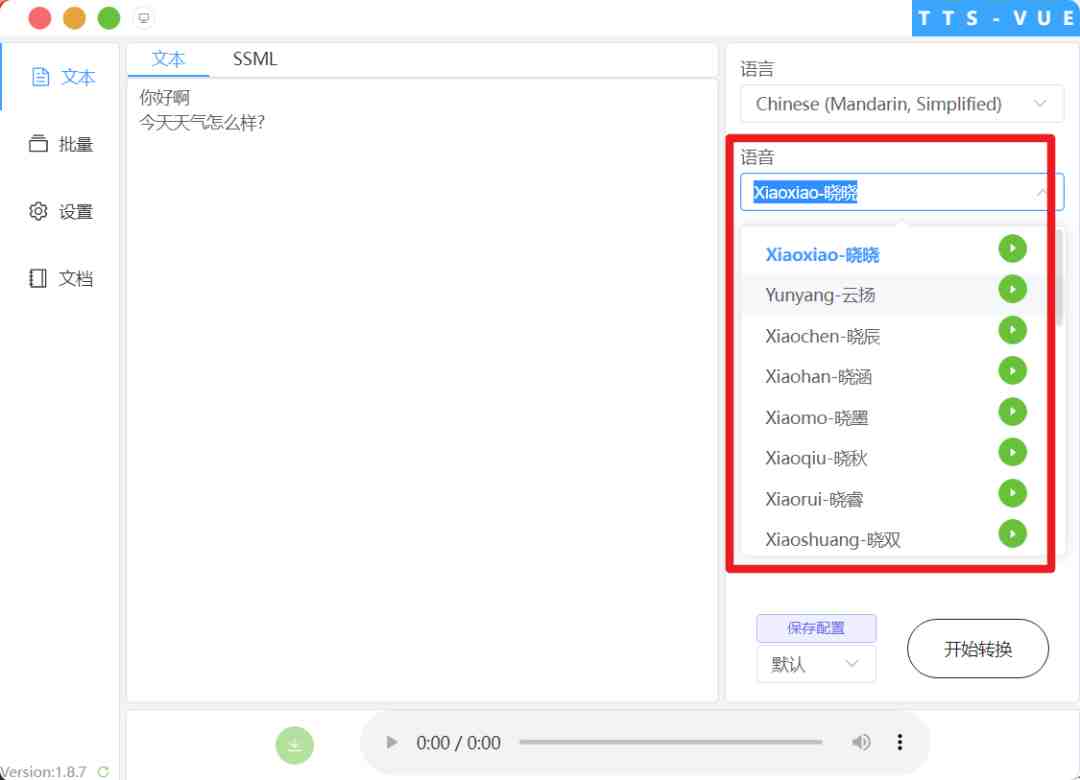Refresh version info next to Version:1.8.7
Screen dimensions: 1080x780
(x=101, y=771)
